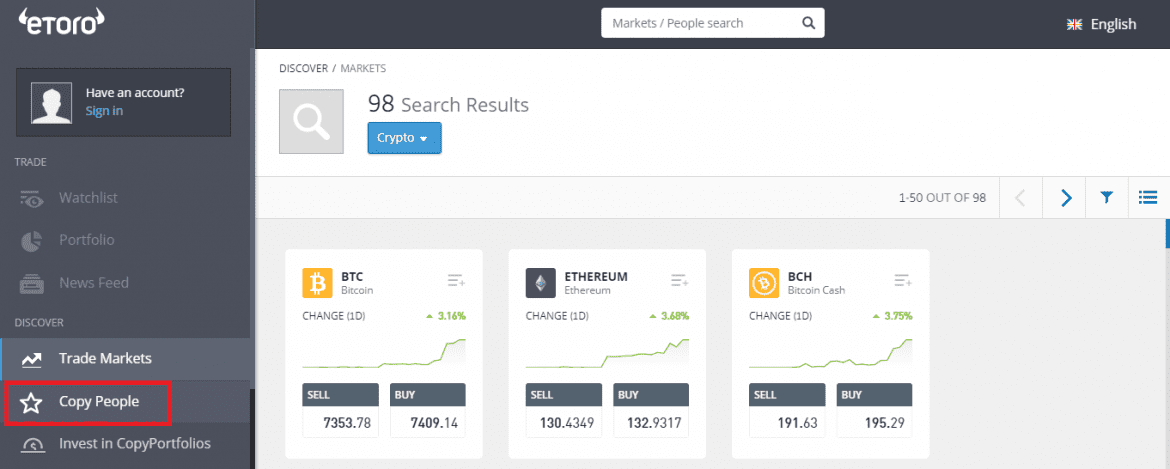Add Bitcoin Cash to watchlist icon
Image resolution: width=1170 pixels, height=469 pixels.
[903, 282]
